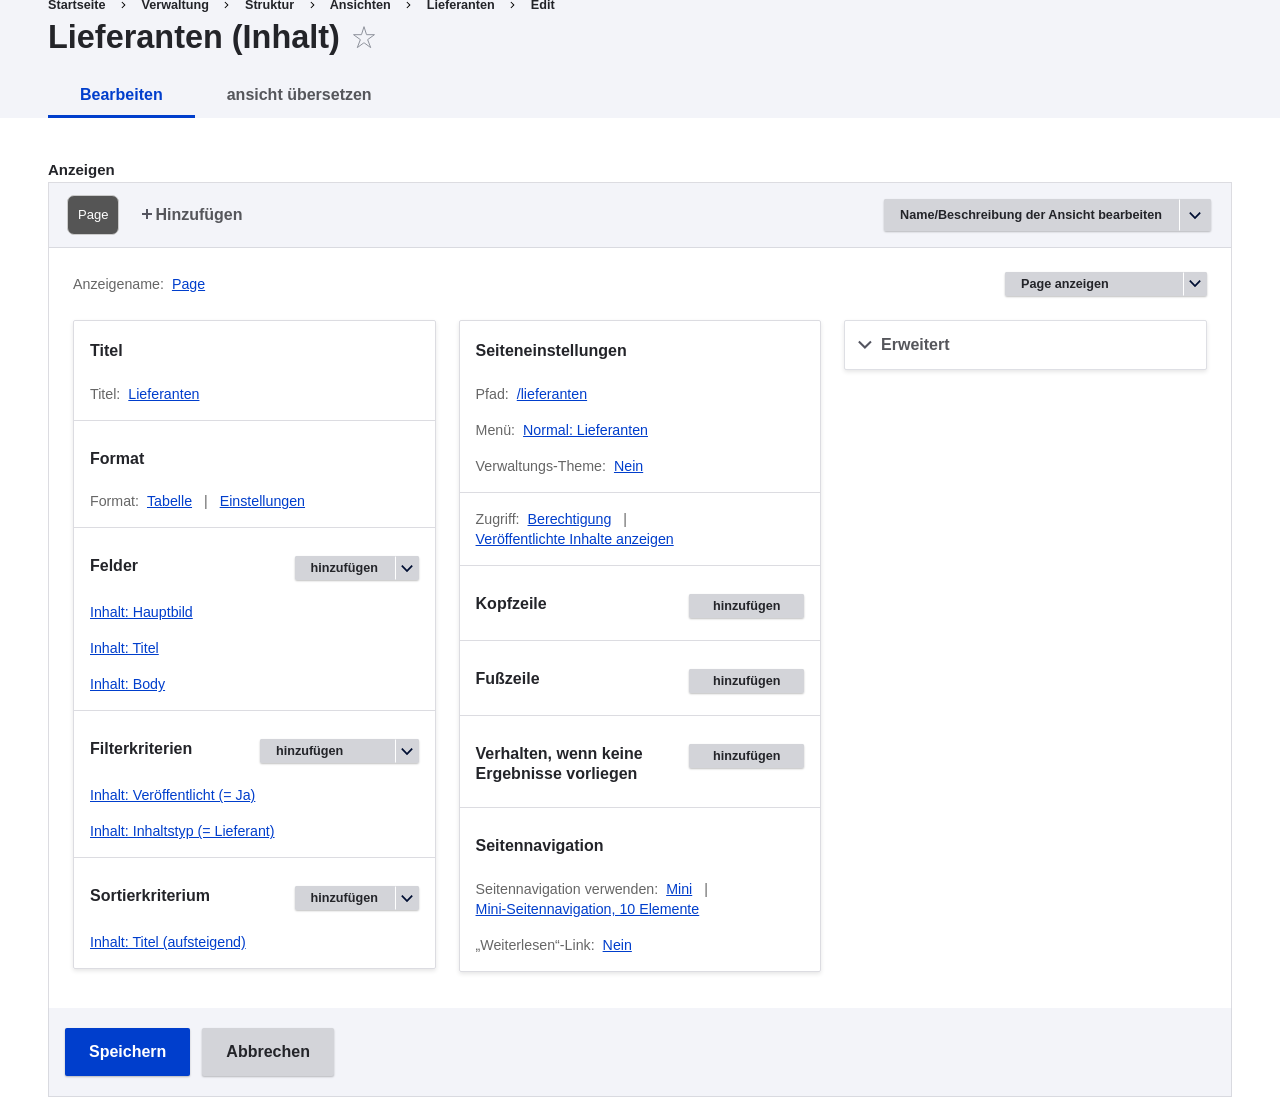Screen dimensions: 1280x1097
Task: Expand the Erweitert section
Action: click(x=1025, y=345)
